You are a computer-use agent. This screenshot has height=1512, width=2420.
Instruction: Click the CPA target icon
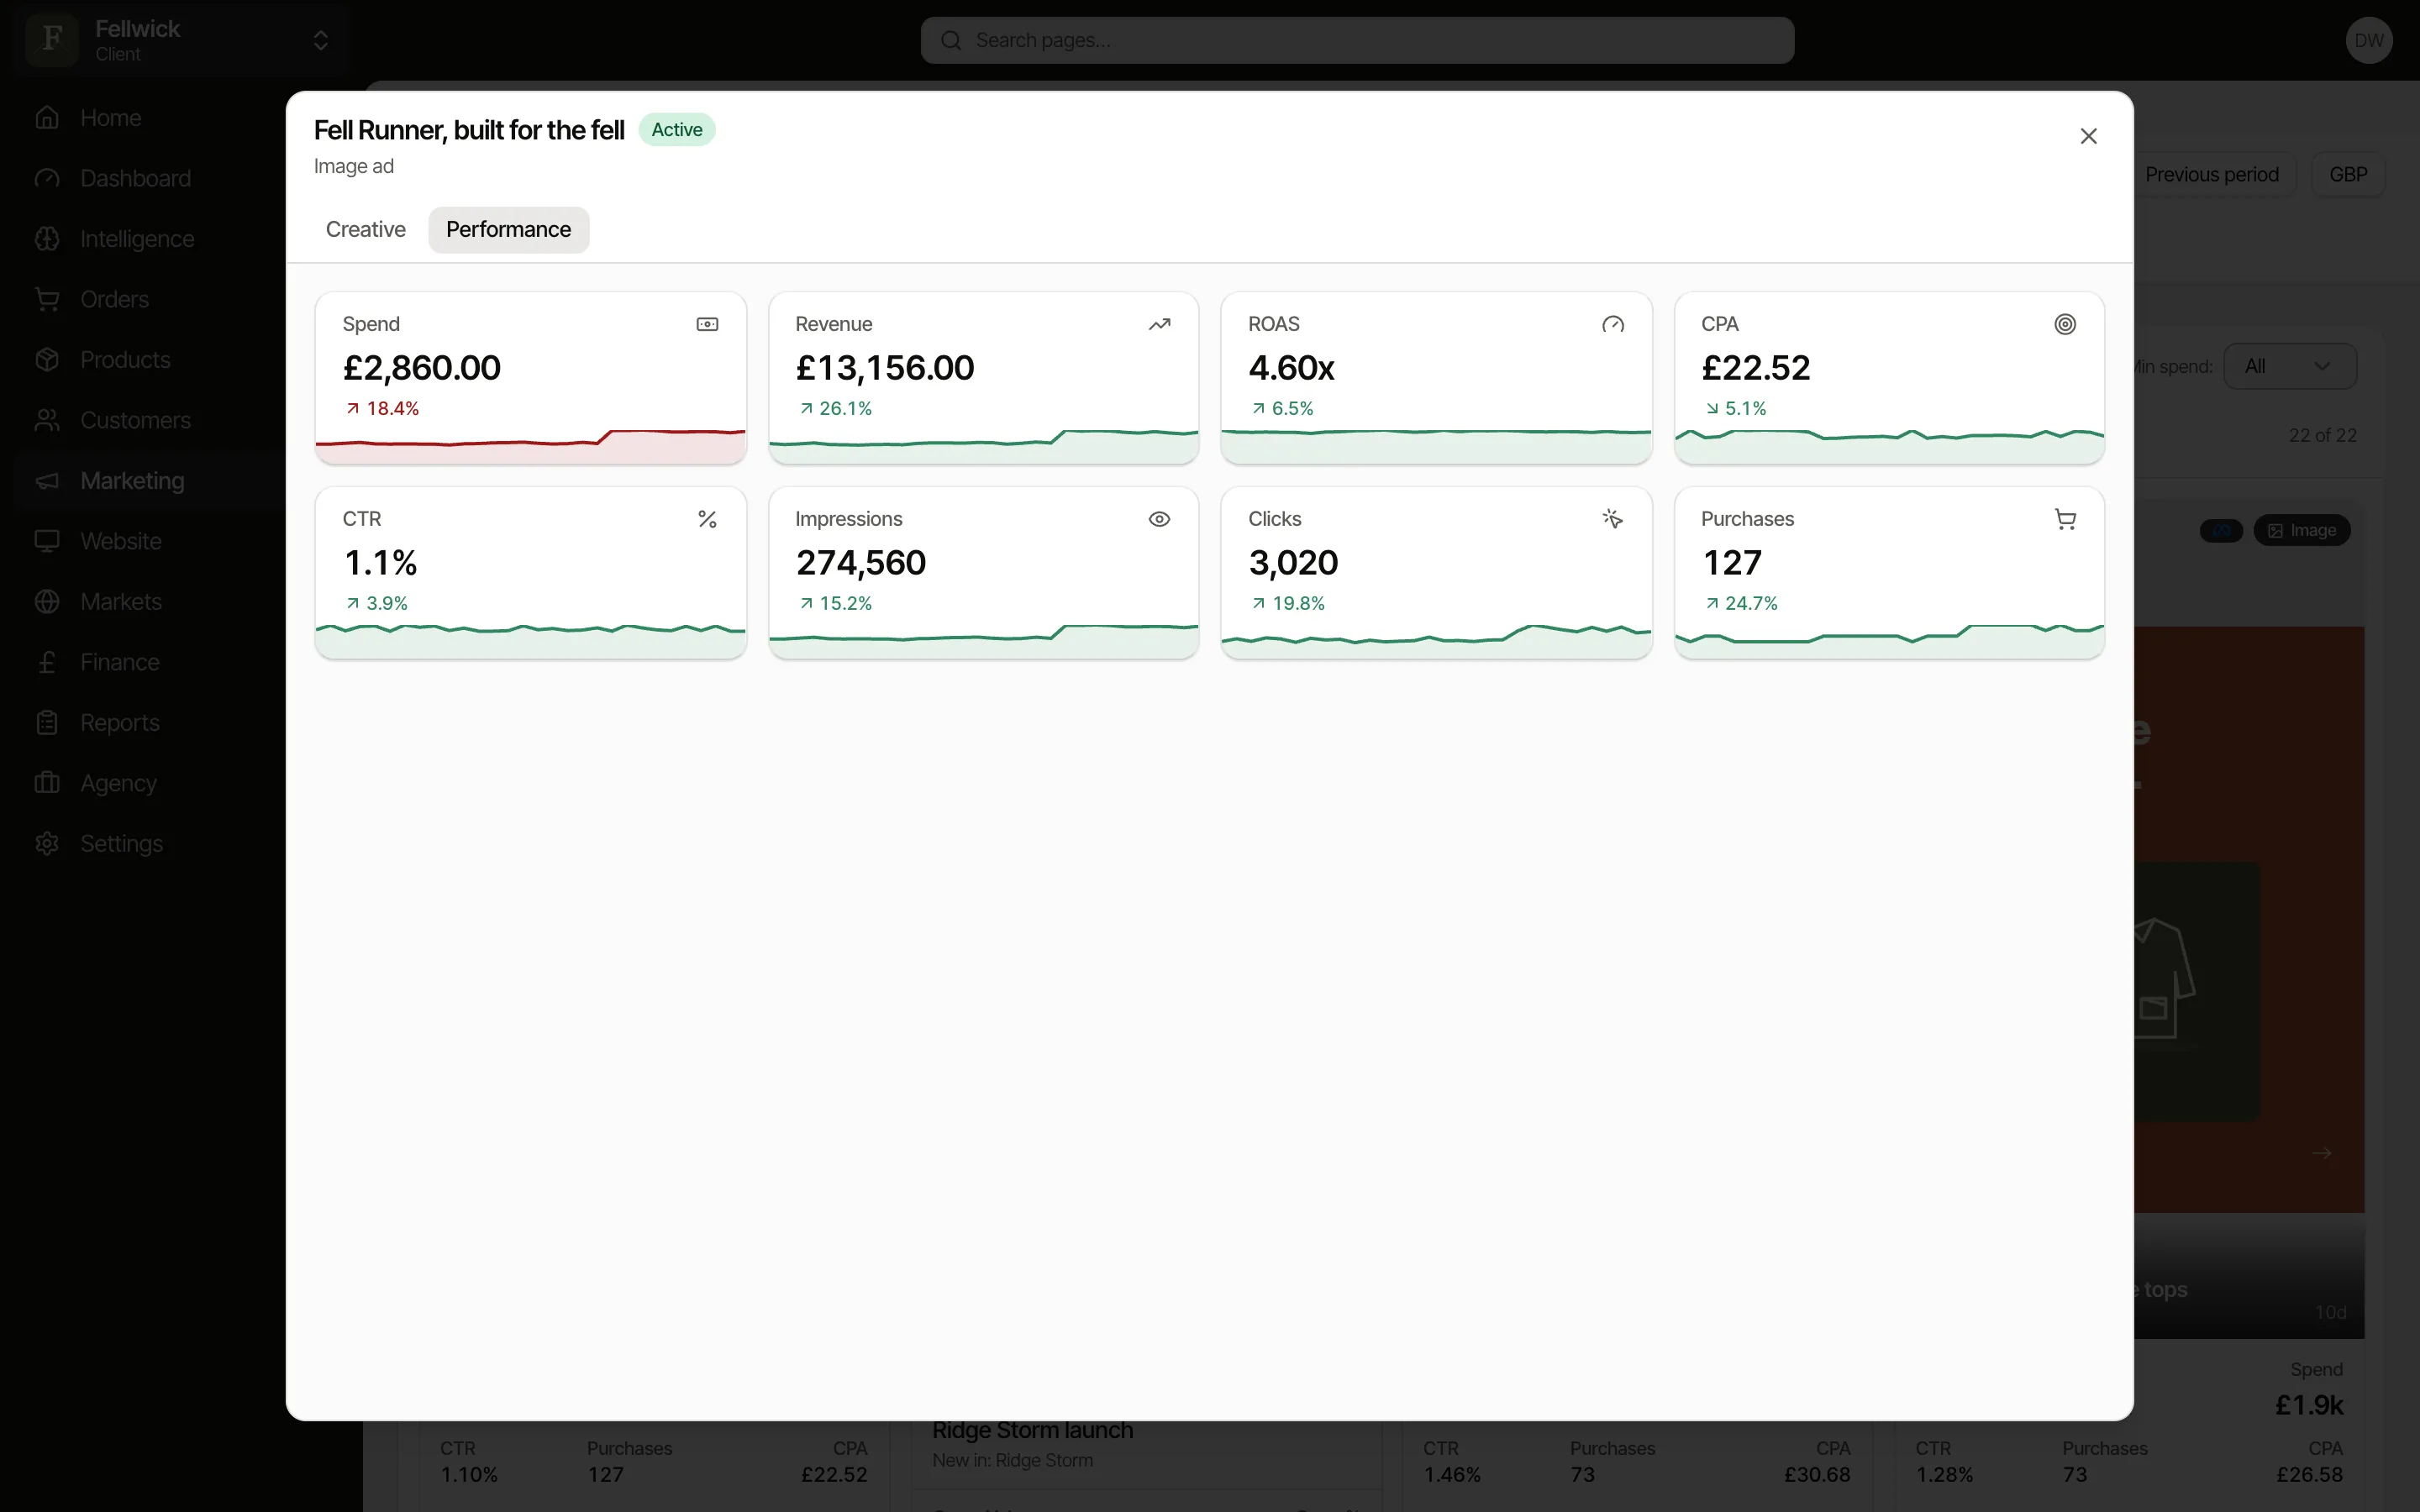(2065, 324)
